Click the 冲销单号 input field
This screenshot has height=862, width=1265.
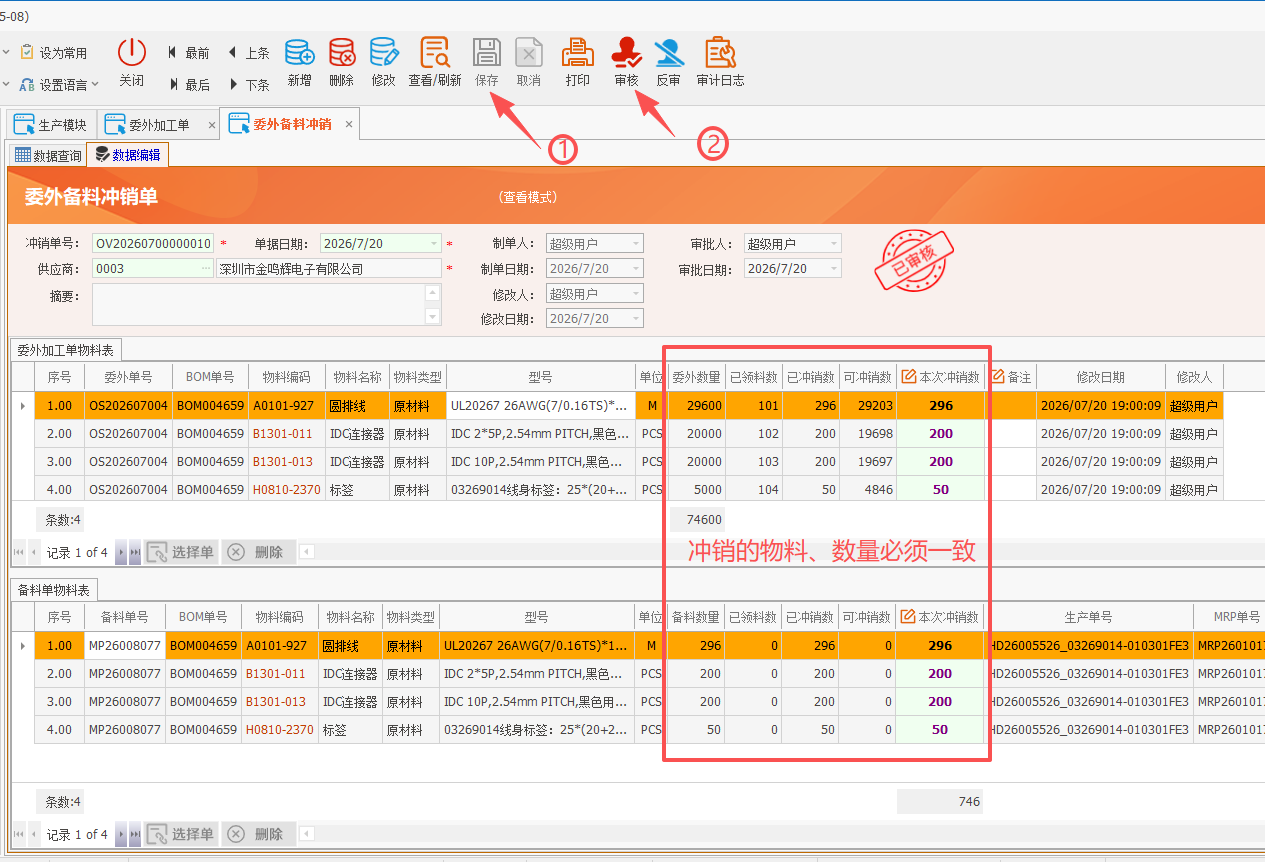tap(153, 243)
